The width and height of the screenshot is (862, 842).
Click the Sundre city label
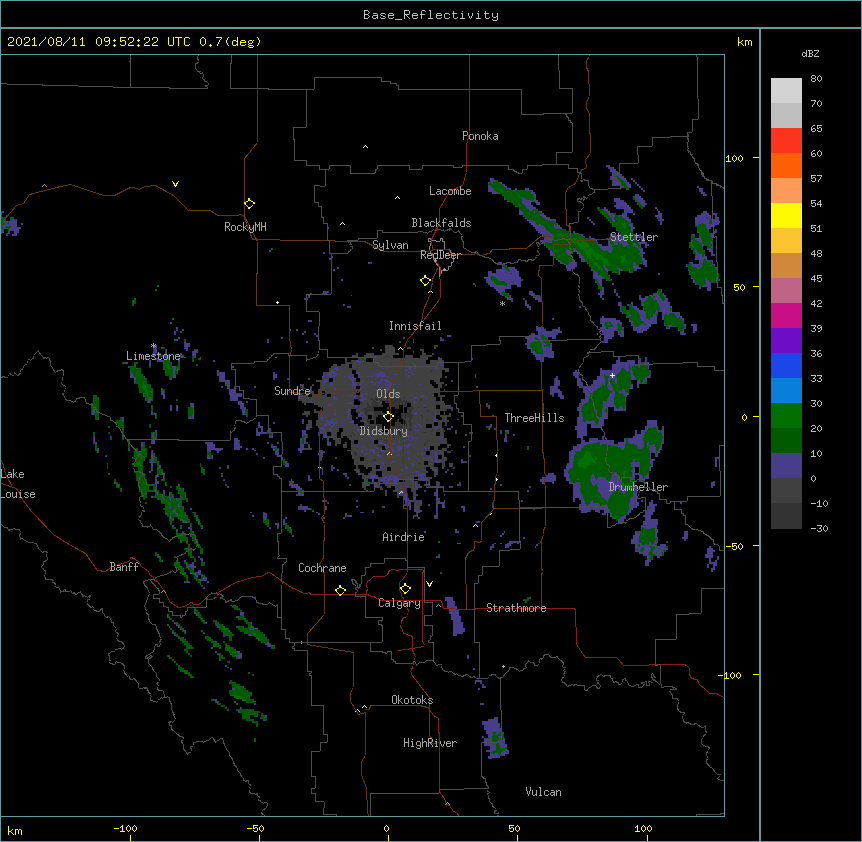[292, 391]
